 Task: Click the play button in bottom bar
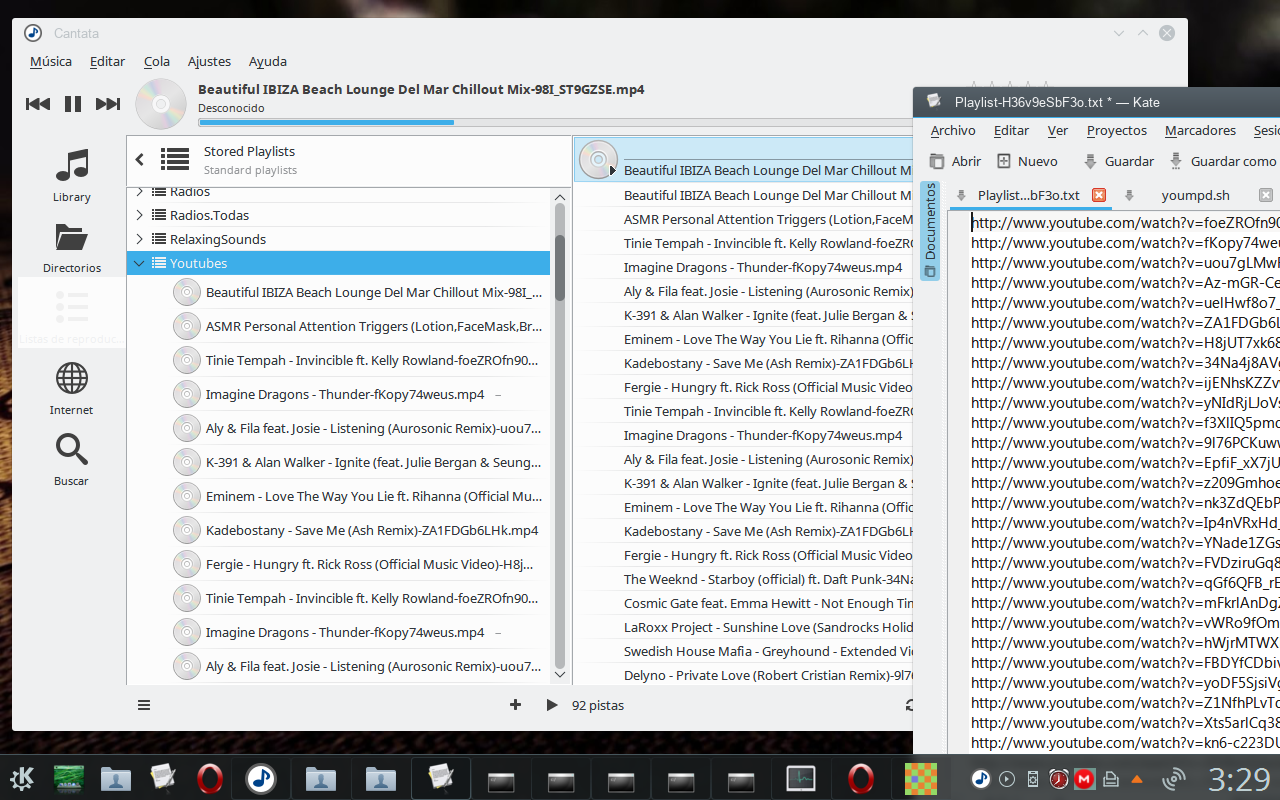tap(551, 705)
